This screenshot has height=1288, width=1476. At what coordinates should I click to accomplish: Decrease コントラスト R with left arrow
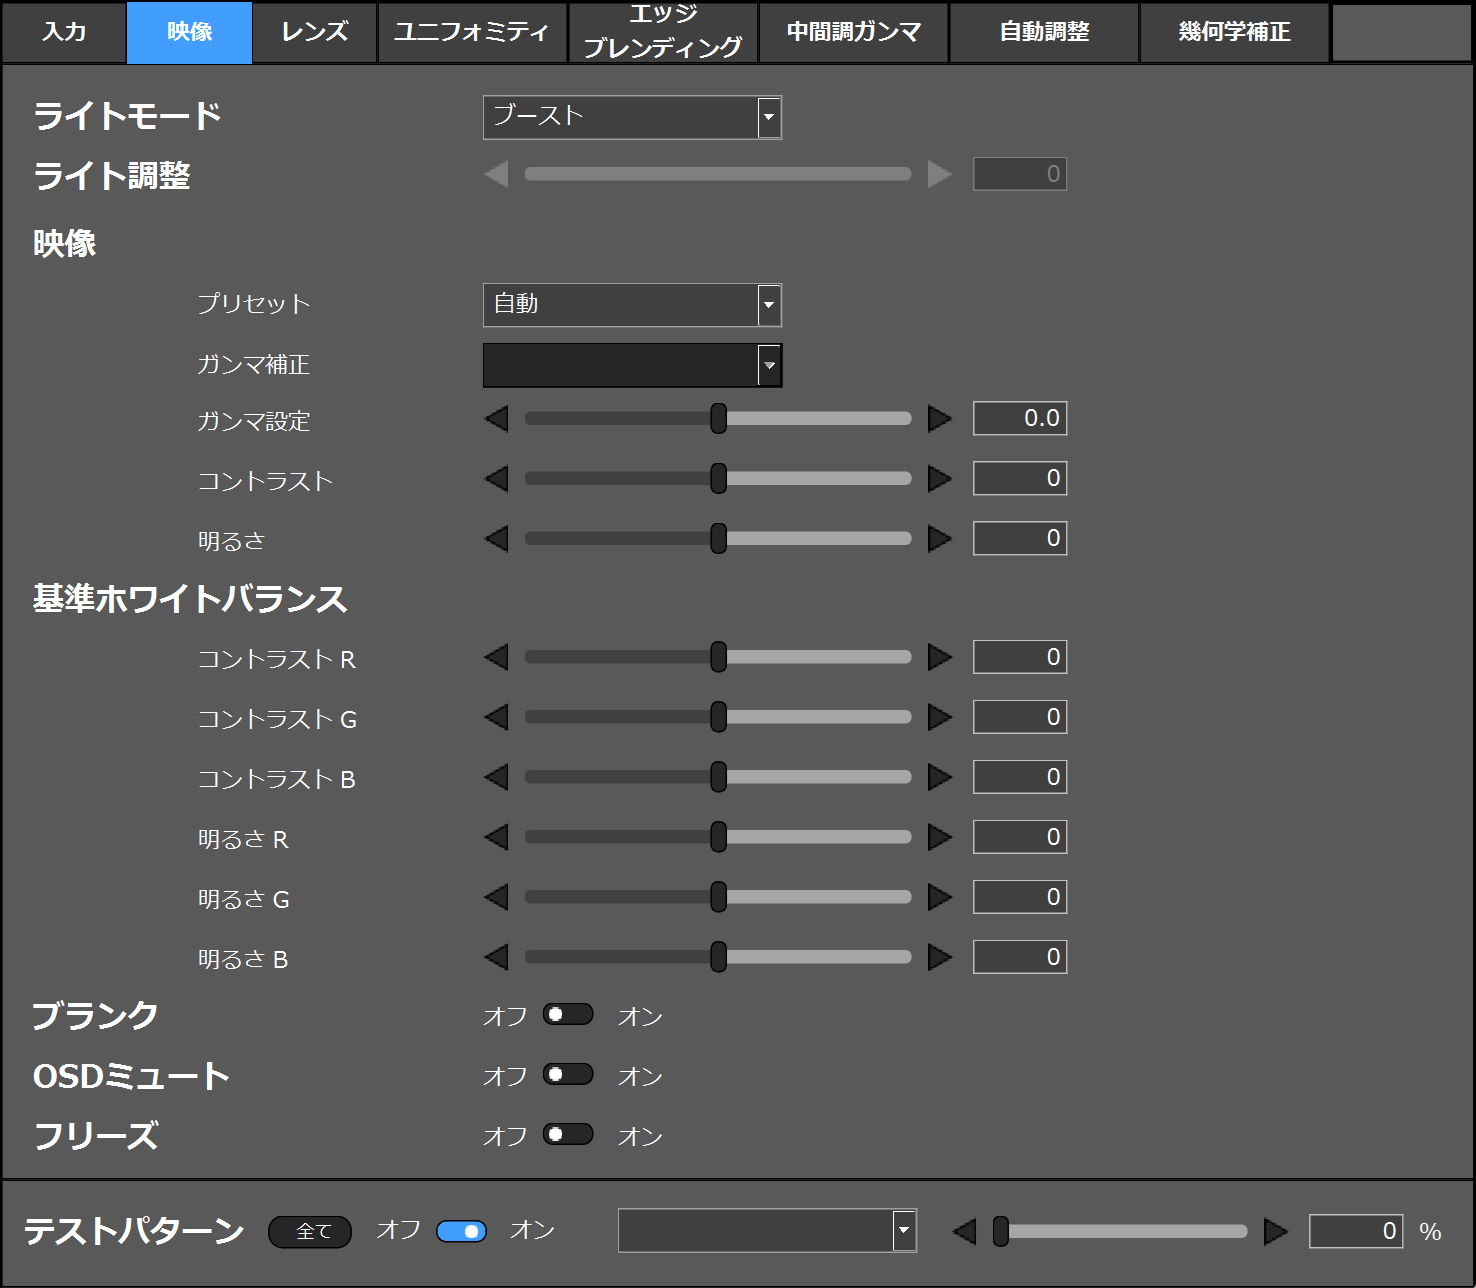tap(497, 657)
